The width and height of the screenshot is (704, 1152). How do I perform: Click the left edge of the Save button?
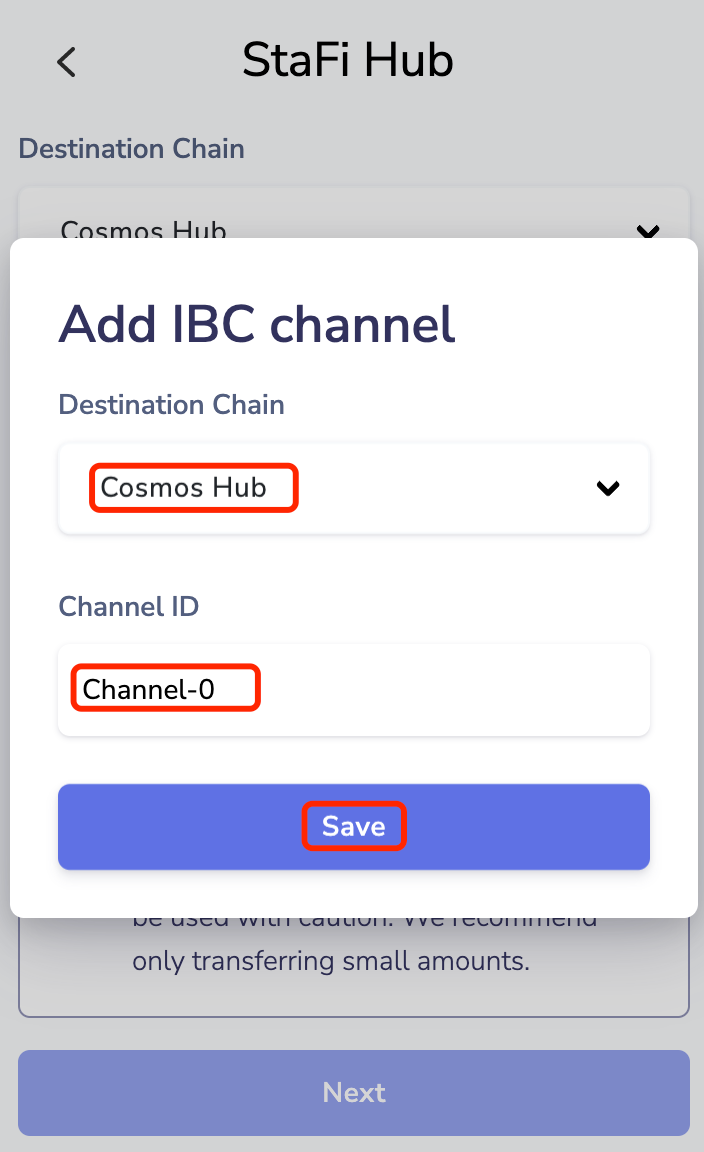(90, 827)
